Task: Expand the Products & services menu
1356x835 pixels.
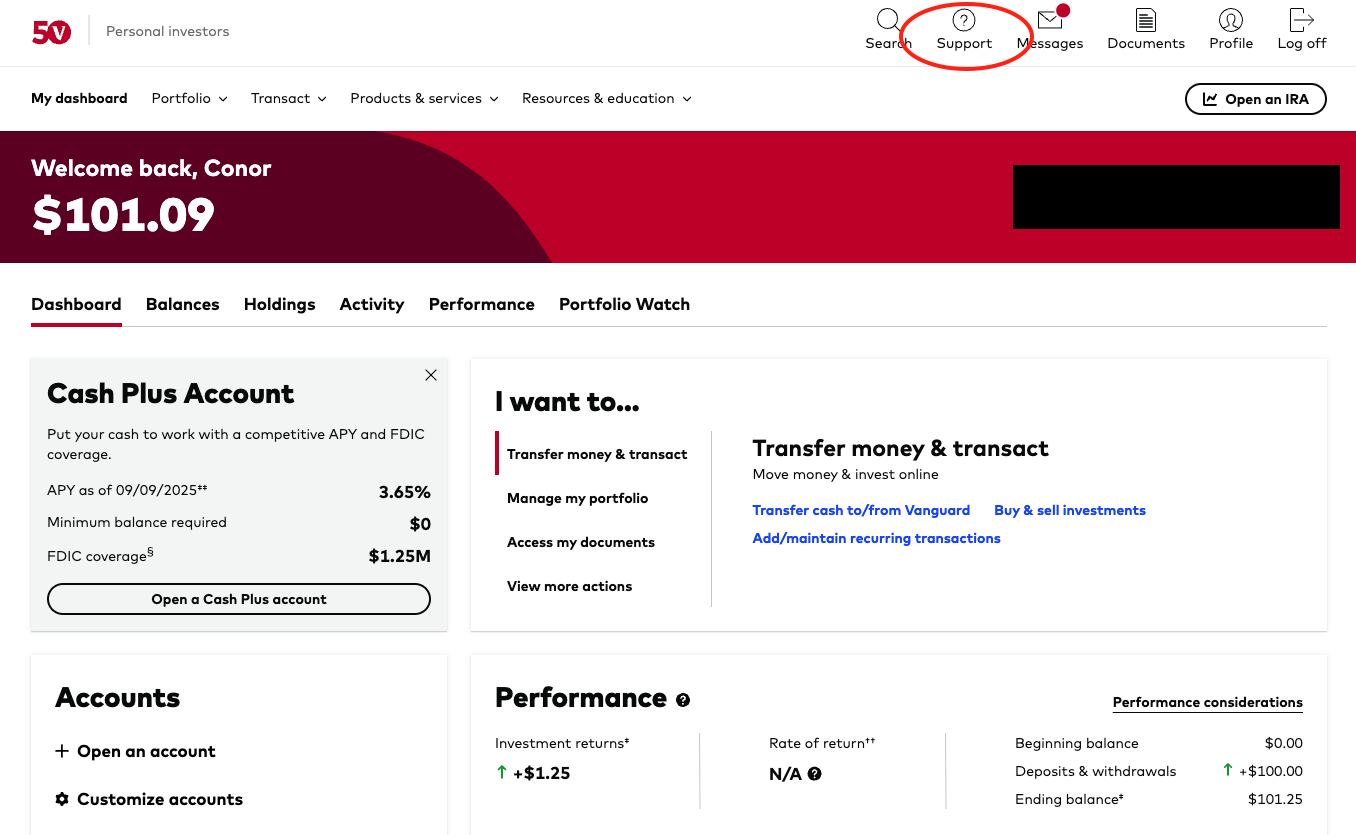Action: pos(424,98)
